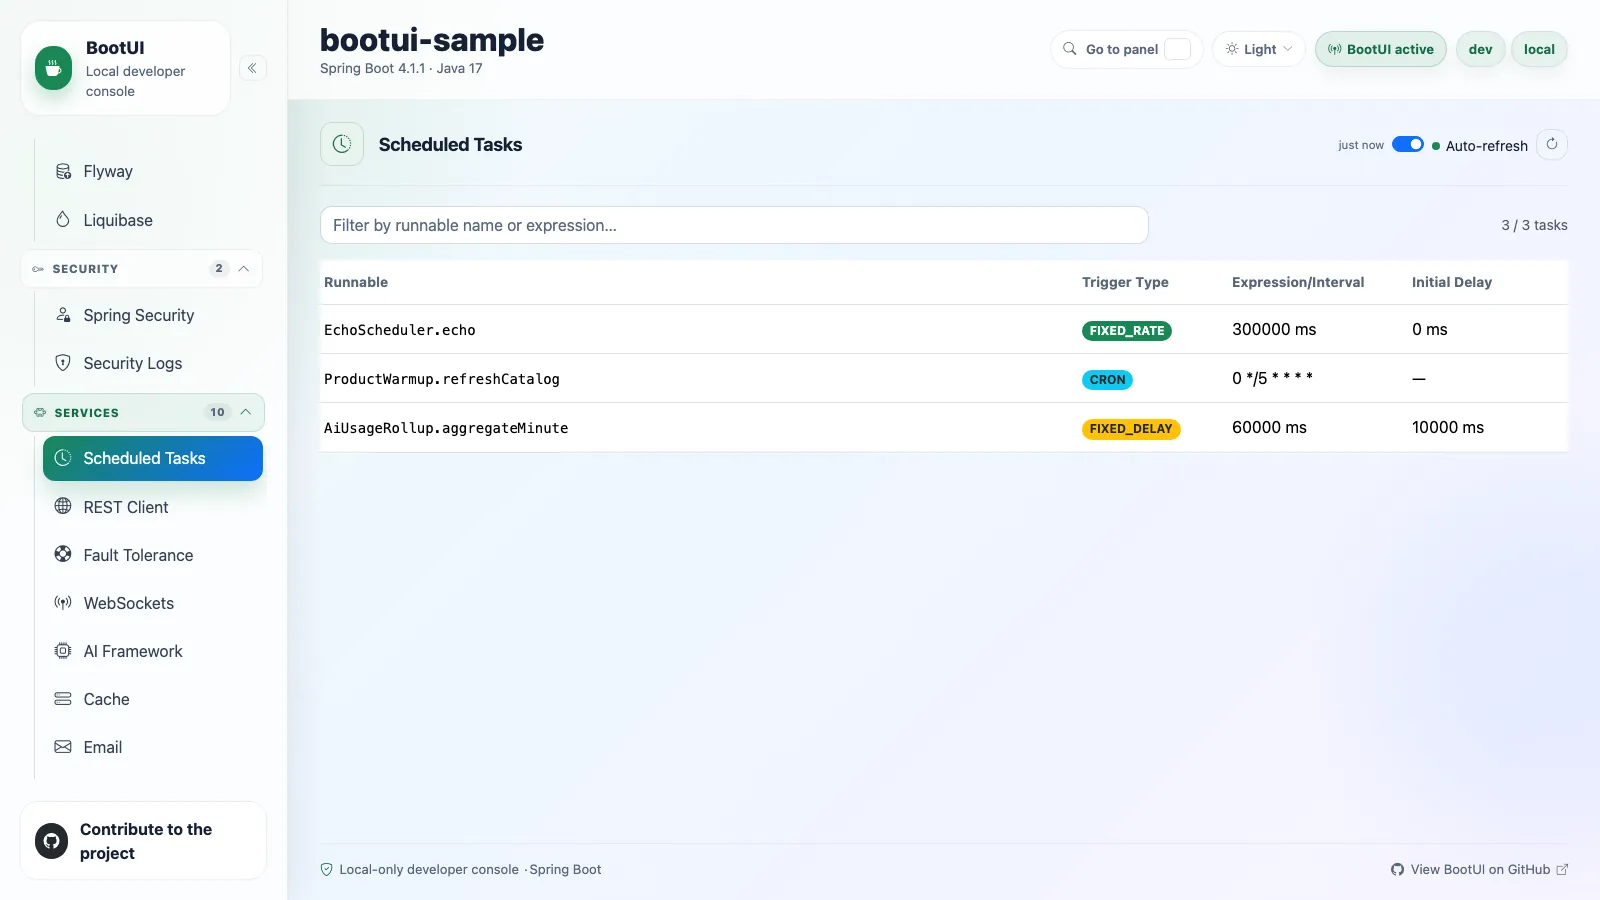This screenshot has height=900, width=1600.
Task: Open View BootUI on GitHub link
Action: [1479, 869]
